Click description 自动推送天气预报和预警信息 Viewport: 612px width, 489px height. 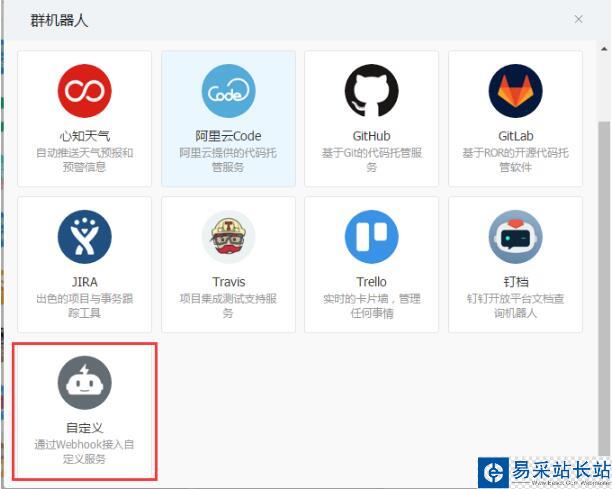click(x=84, y=160)
